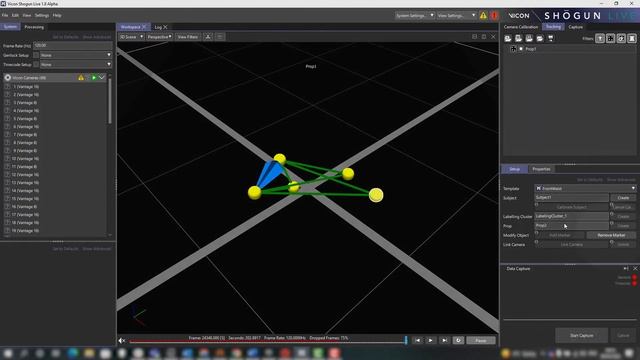Click the Vicon Cameras group circle icon
This screenshot has width=640, height=360.
pyautogui.click(x=8, y=78)
